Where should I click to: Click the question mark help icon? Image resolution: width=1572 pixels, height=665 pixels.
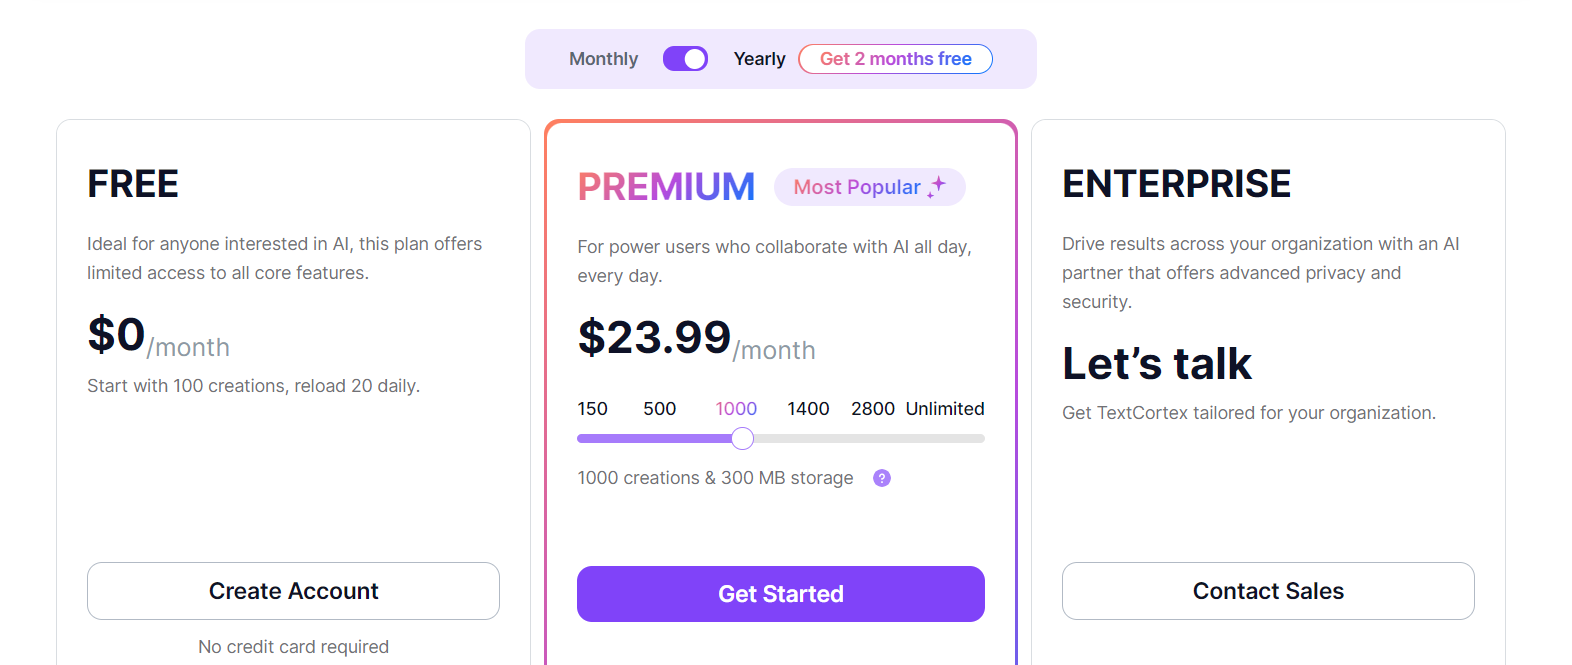point(881,478)
